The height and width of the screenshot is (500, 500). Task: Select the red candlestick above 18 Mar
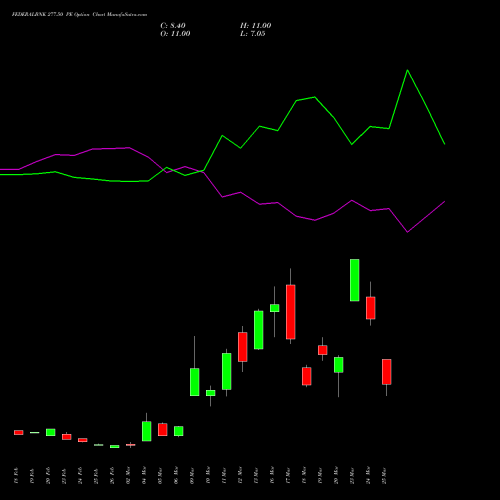click(307, 376)
